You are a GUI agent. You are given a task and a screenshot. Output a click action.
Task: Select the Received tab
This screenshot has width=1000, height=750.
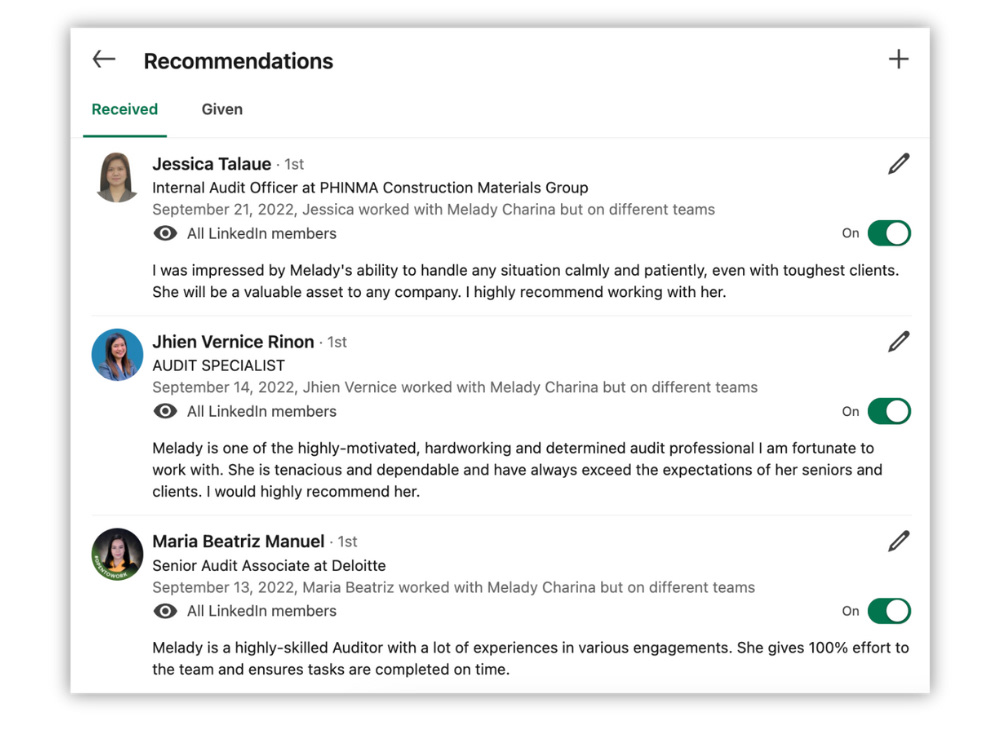coord(124,109)
